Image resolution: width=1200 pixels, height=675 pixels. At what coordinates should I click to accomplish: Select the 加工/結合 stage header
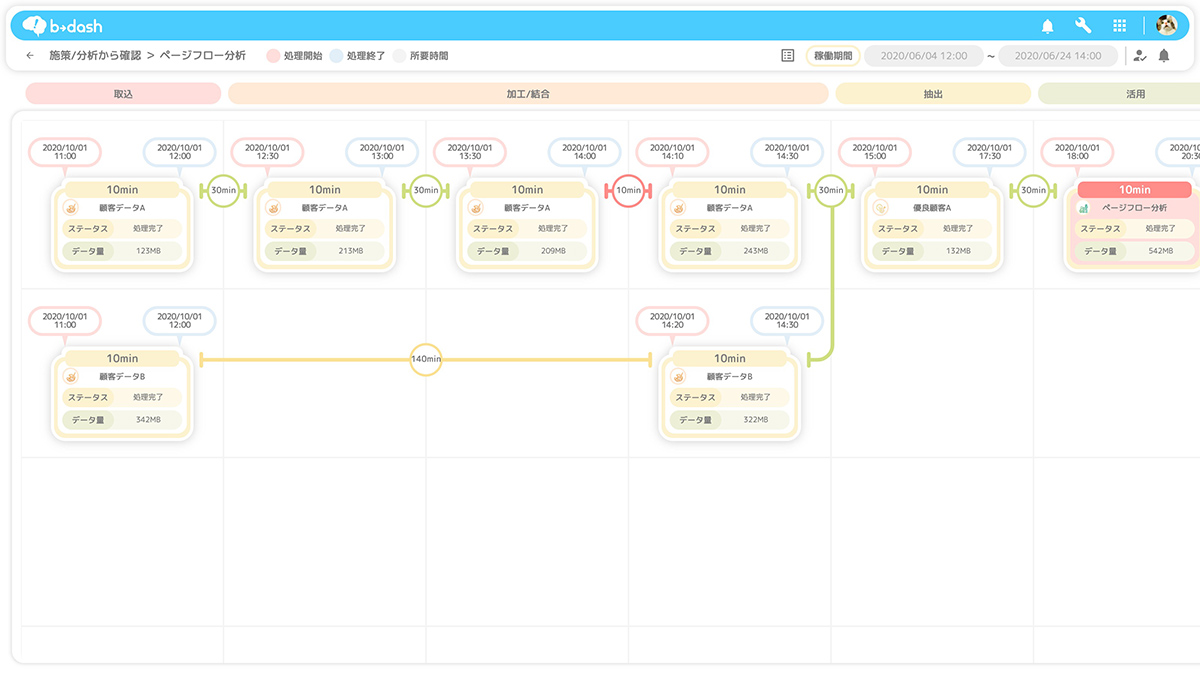click(528, 94)
